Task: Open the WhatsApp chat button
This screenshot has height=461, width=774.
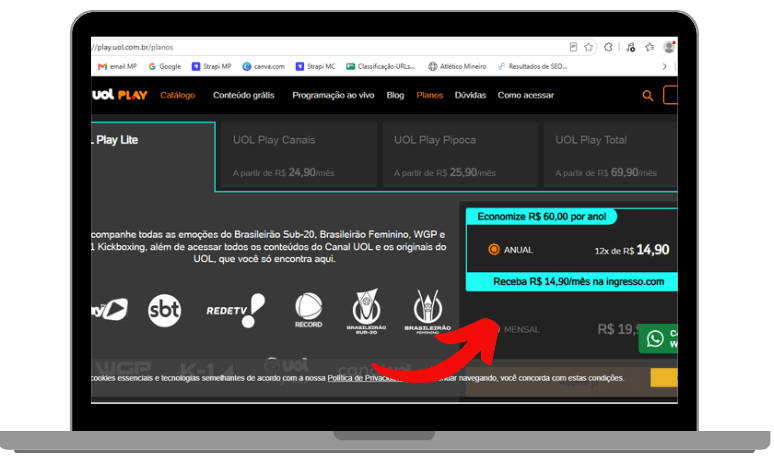Action: pyautogui.click(x=658, y=339)
